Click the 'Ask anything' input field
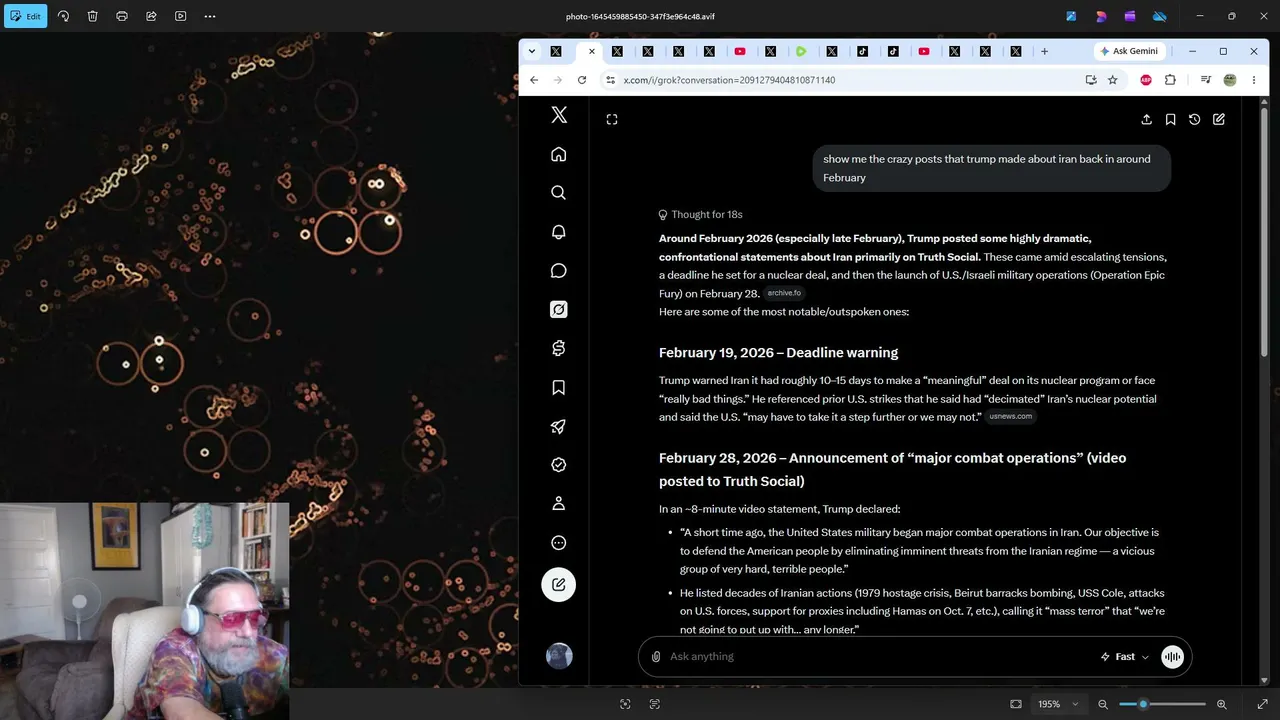The image size is (1280, 720). (x=880, y=657)
